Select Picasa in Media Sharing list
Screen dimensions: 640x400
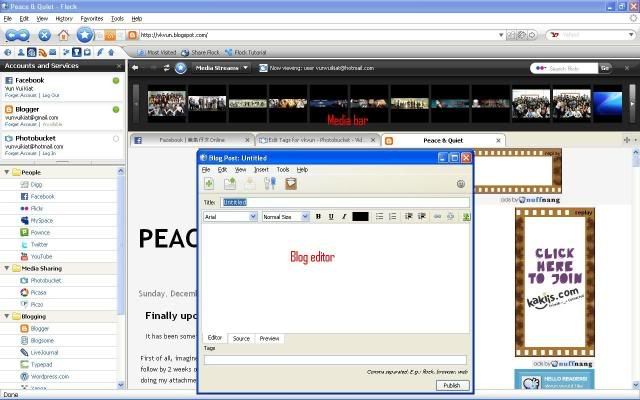click(x=38, y=292)
